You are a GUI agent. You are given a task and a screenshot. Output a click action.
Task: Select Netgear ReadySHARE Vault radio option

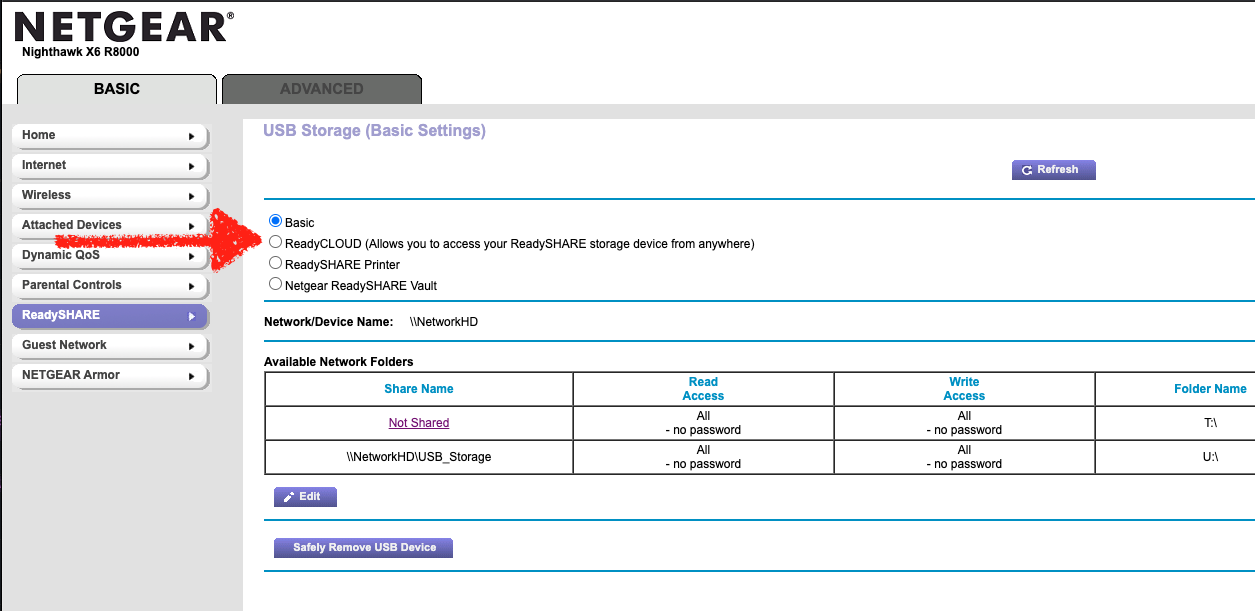(276, 285)
